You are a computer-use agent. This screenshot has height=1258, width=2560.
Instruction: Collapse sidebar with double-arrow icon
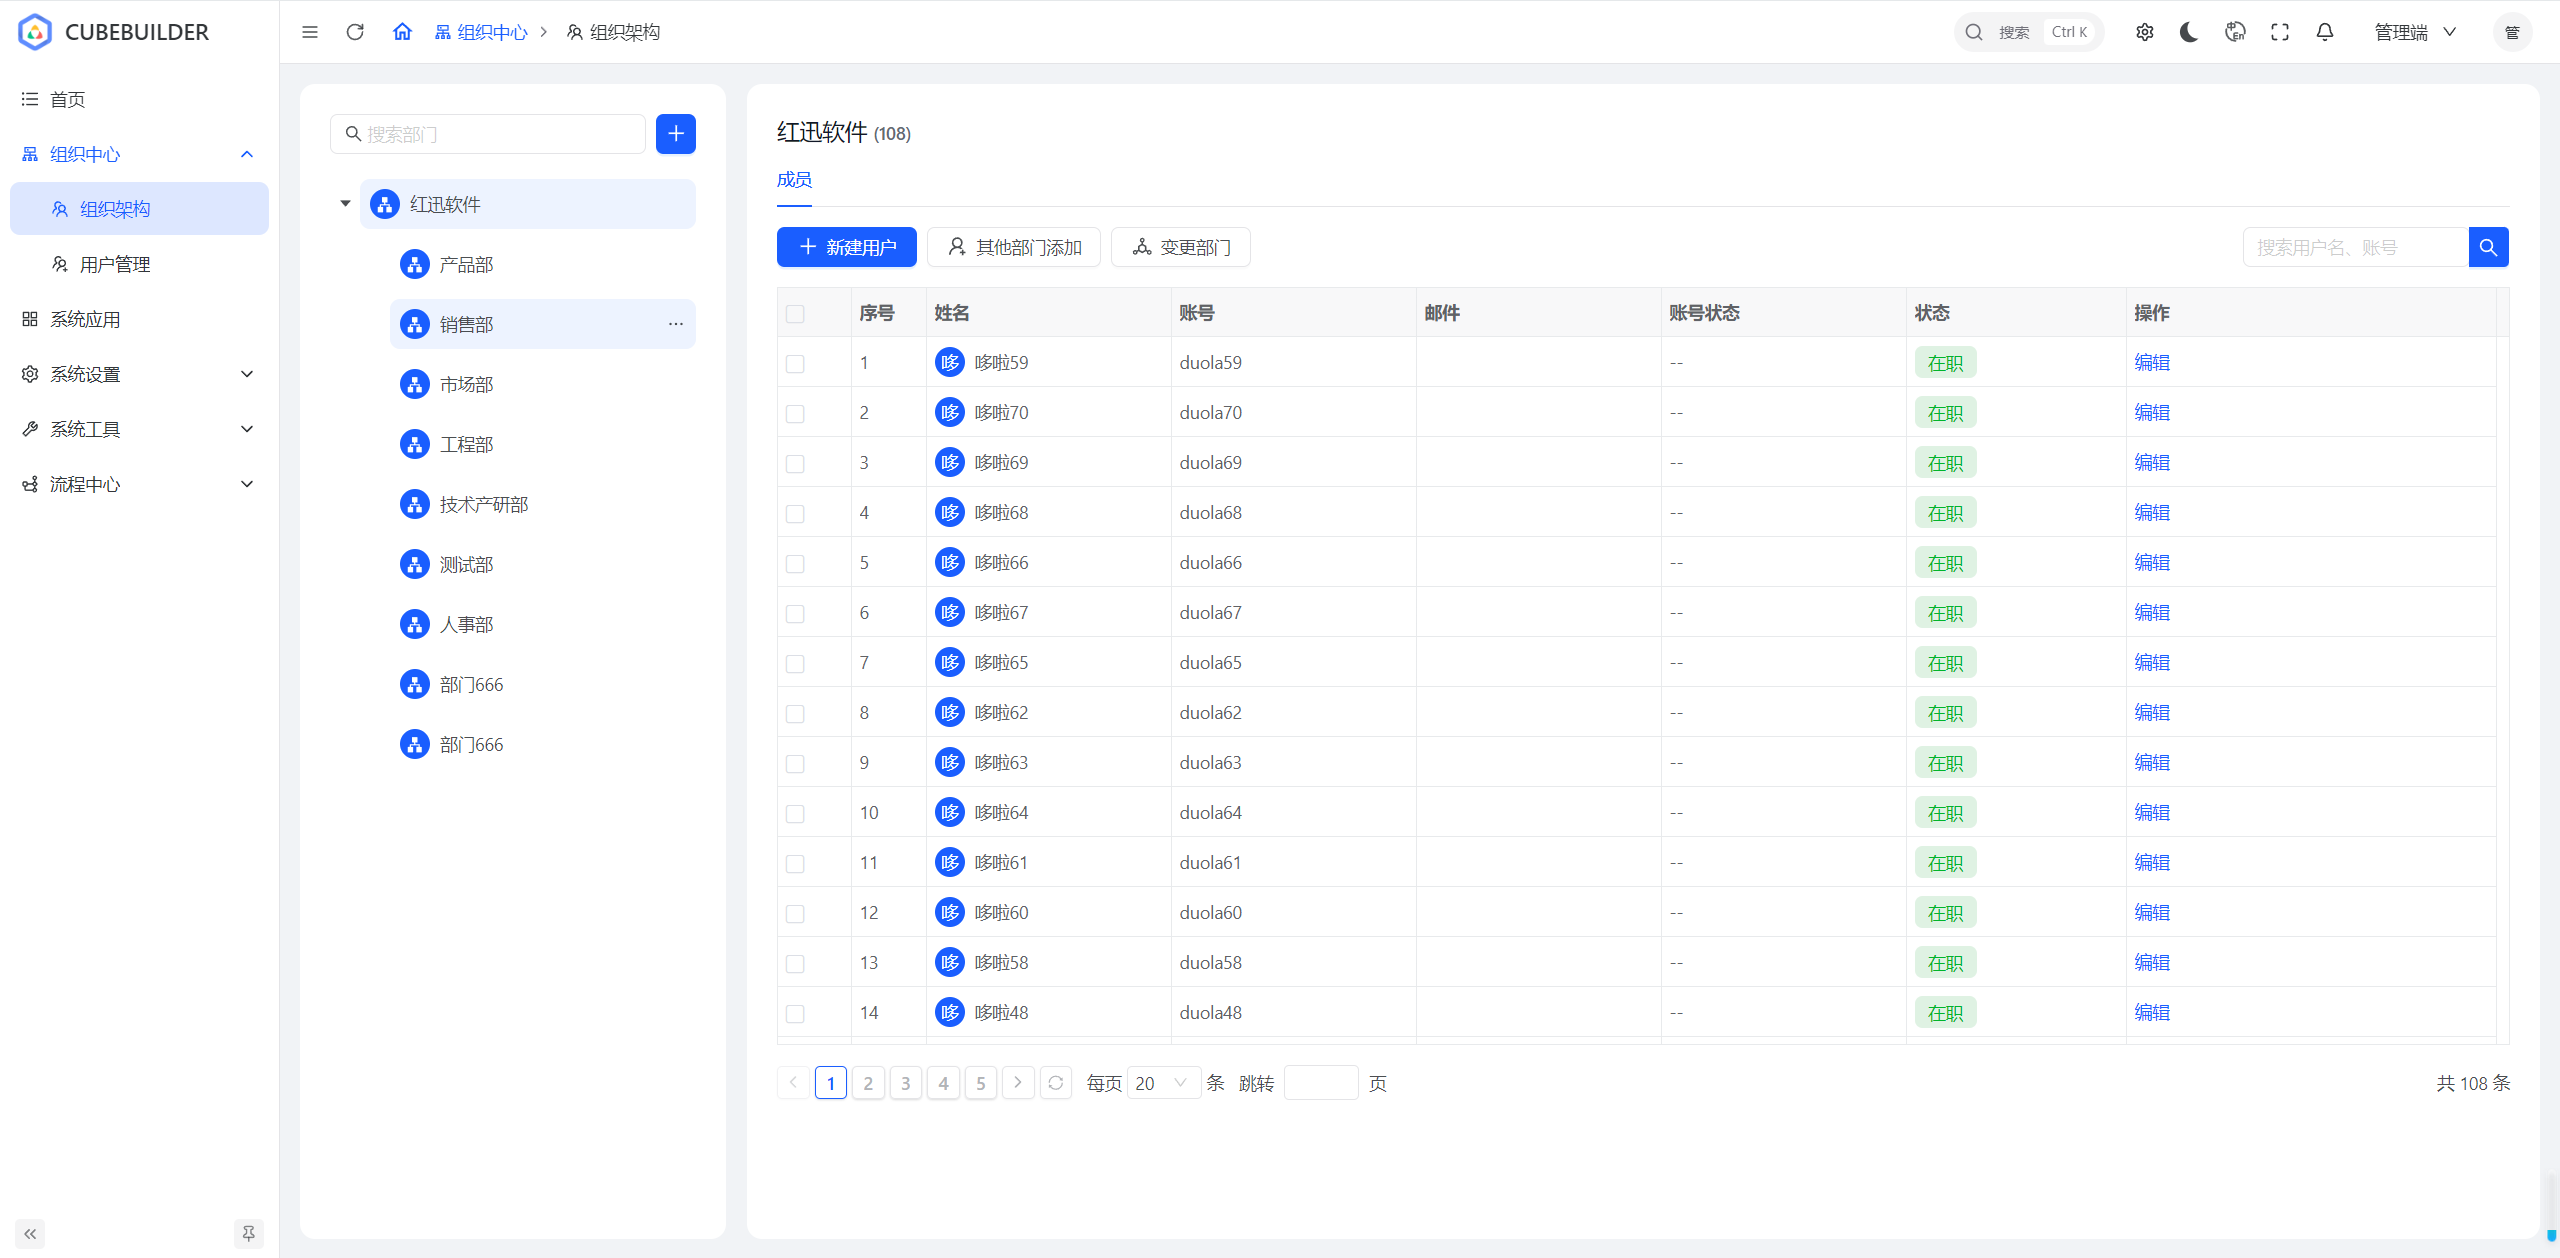click(x=30, y=1233)
